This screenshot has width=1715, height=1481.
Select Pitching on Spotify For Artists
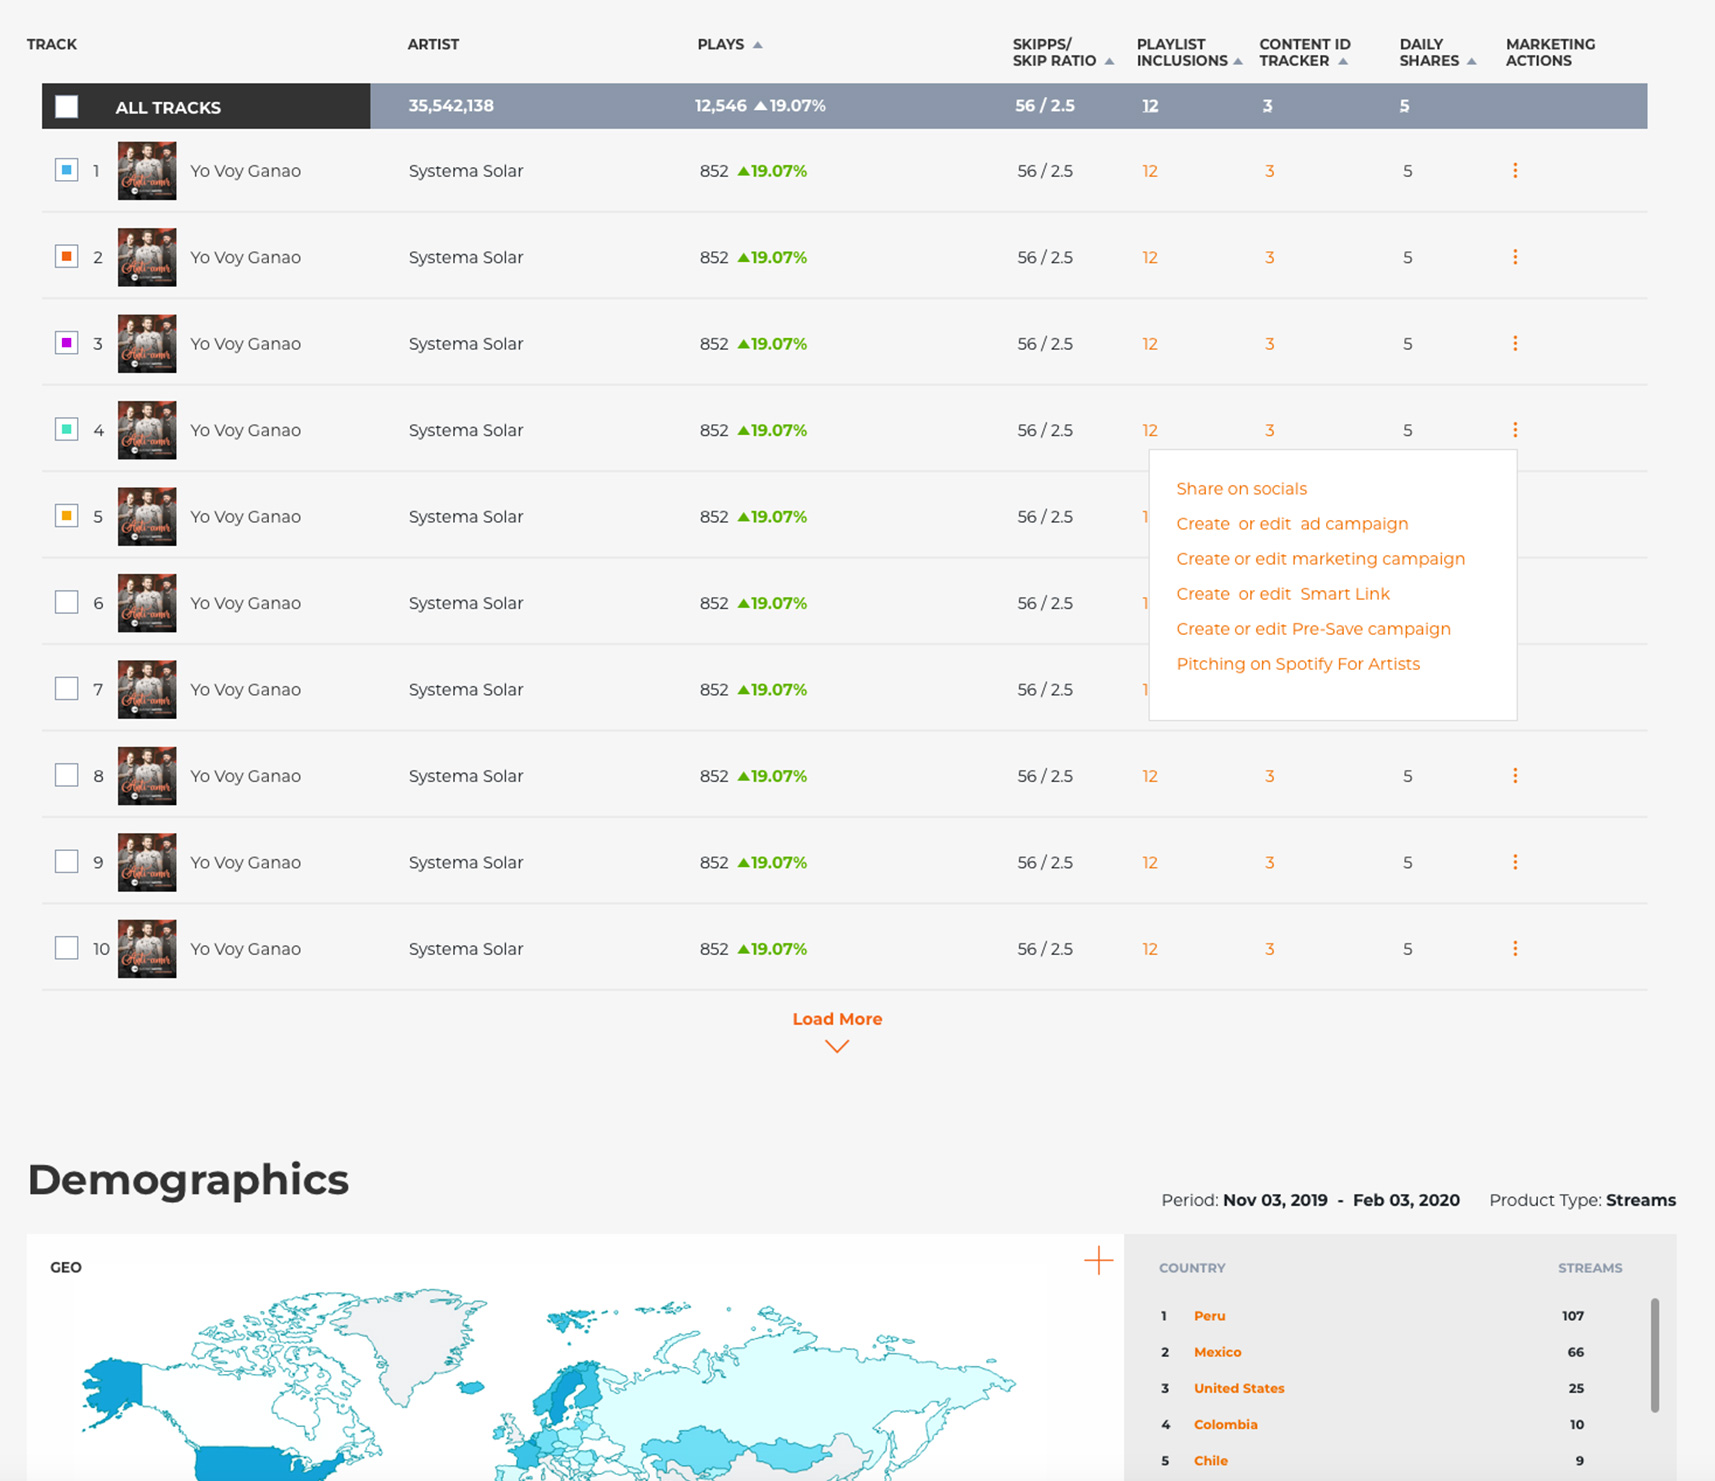1297,664
